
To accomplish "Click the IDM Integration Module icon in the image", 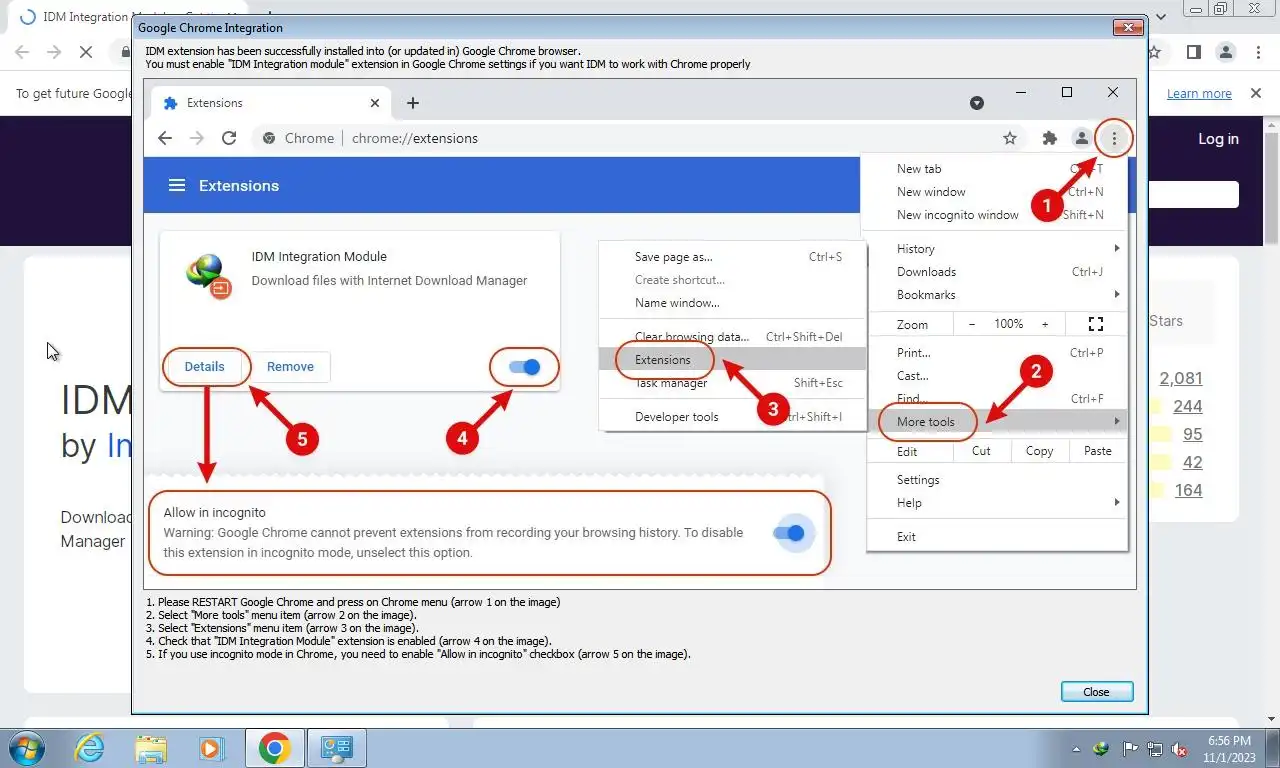I will click(x=209, y=276).
